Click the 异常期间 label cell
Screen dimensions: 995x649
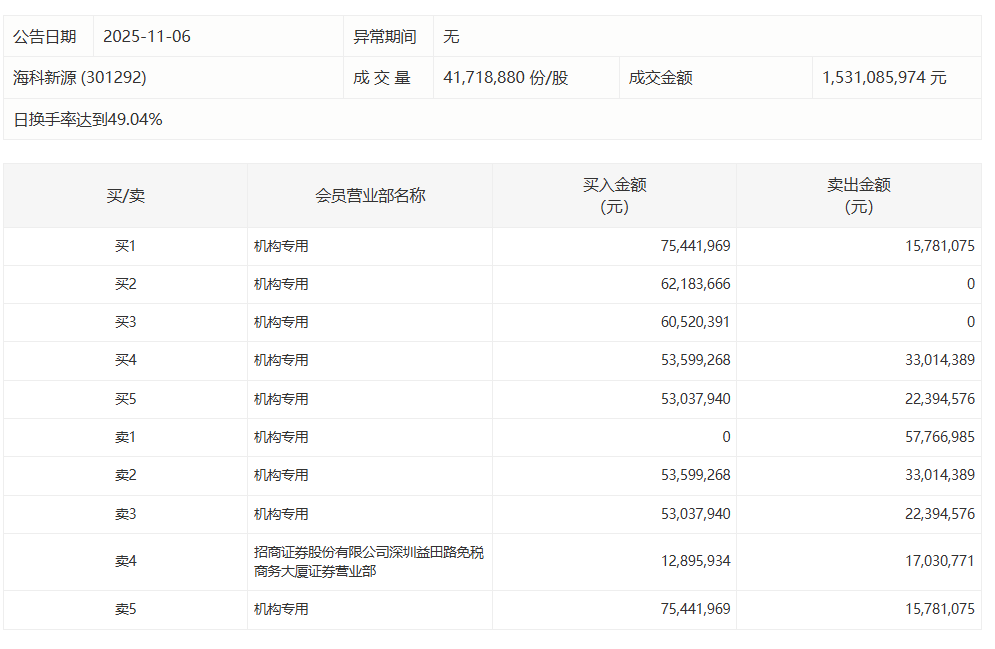tap(387, 35)
